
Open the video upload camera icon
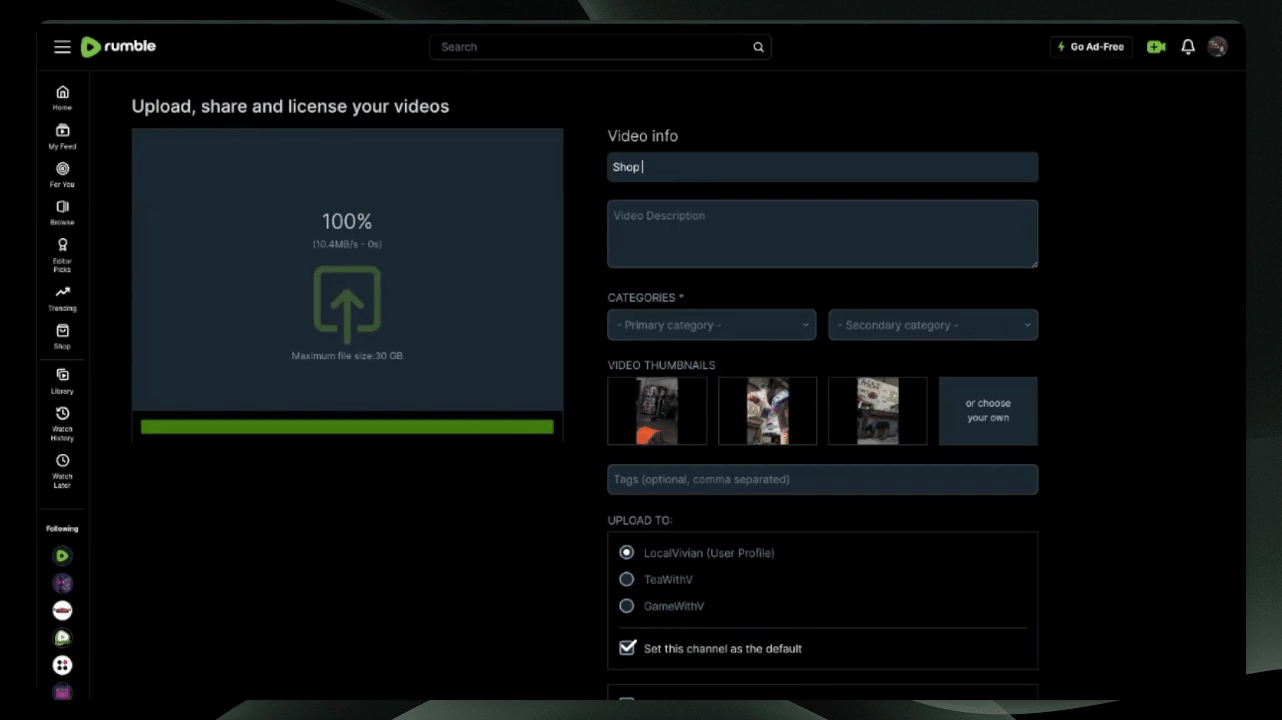pos(1156,47)
